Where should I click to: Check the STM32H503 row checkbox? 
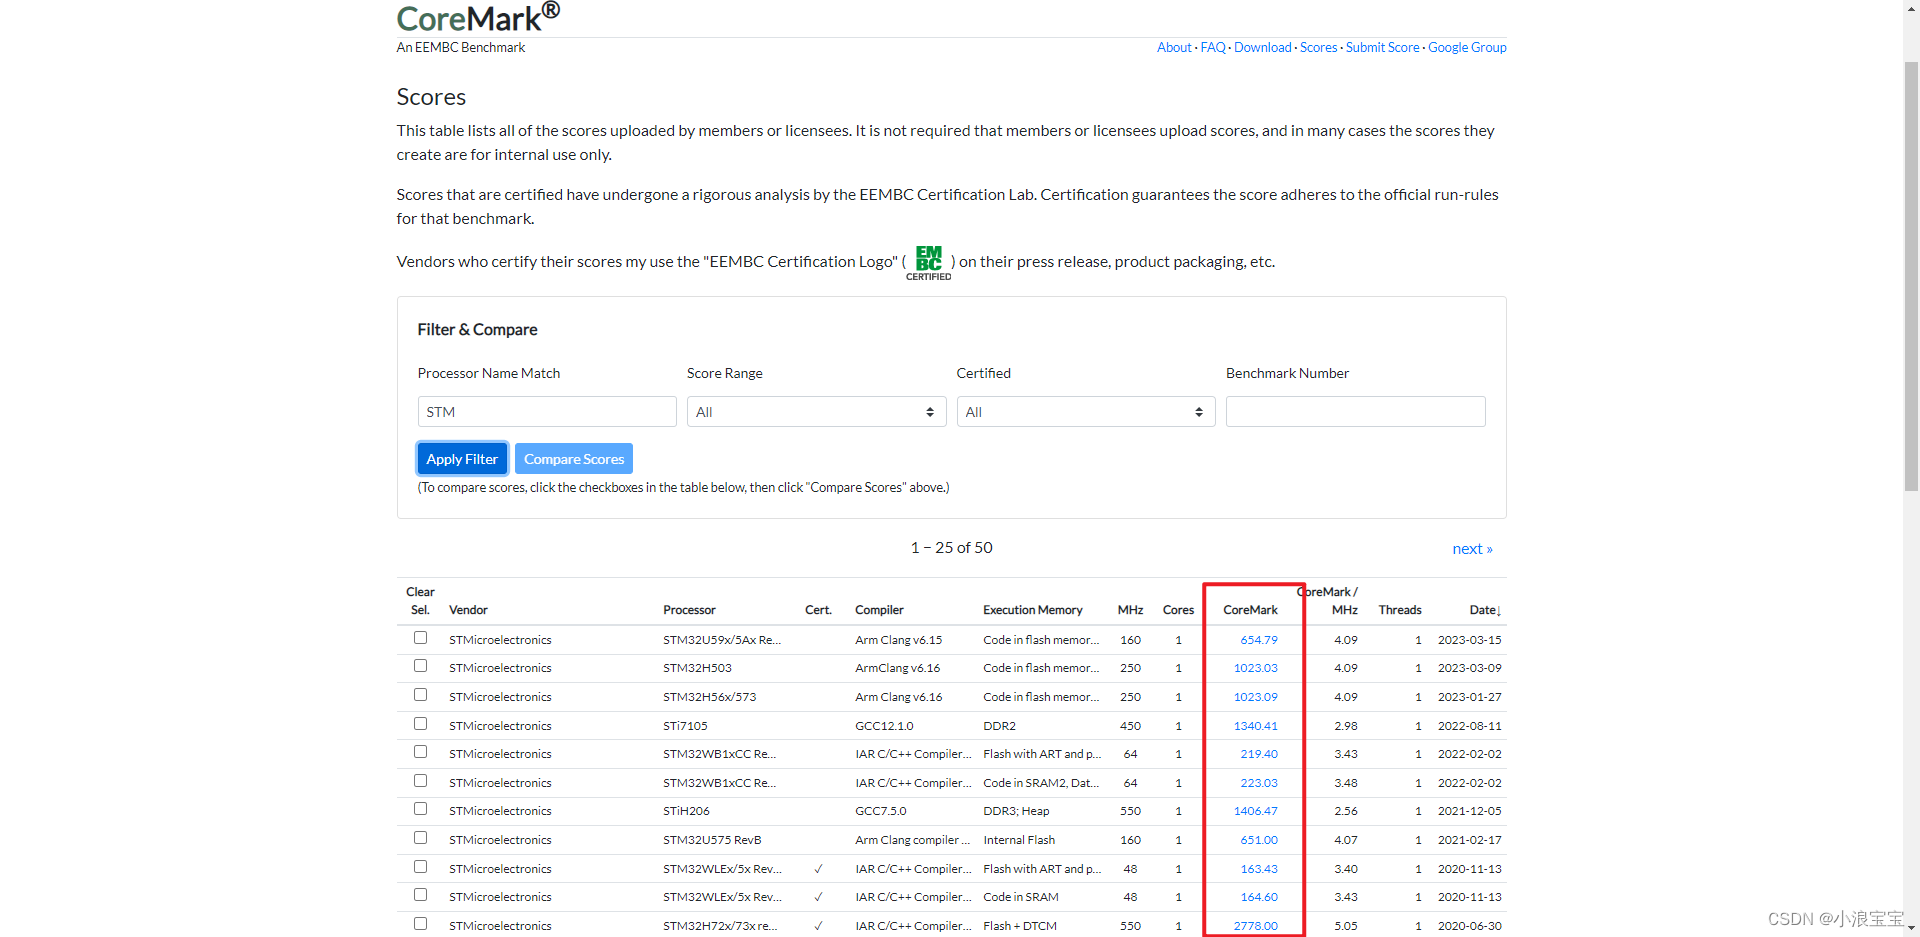click(x=420, y=666)
